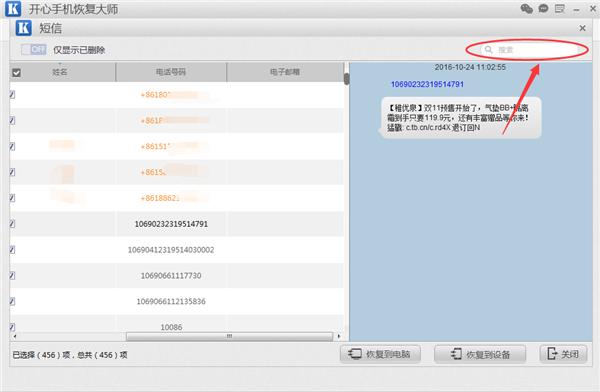Uncheck the row with +8615 blurred number

[12, 172]
